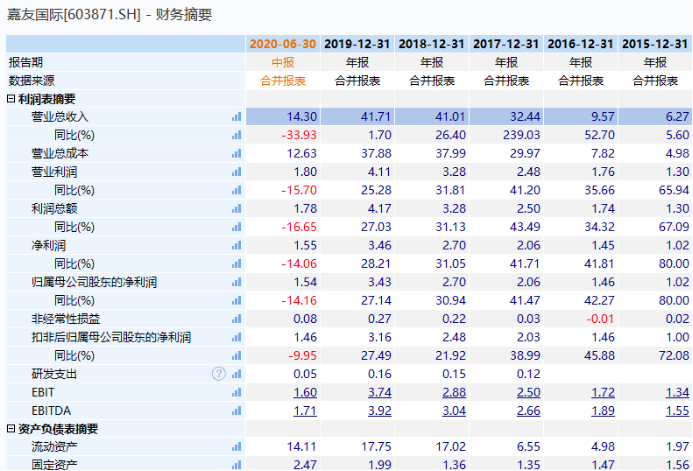Click the 2015-12-31 column header

coord(655,44)
